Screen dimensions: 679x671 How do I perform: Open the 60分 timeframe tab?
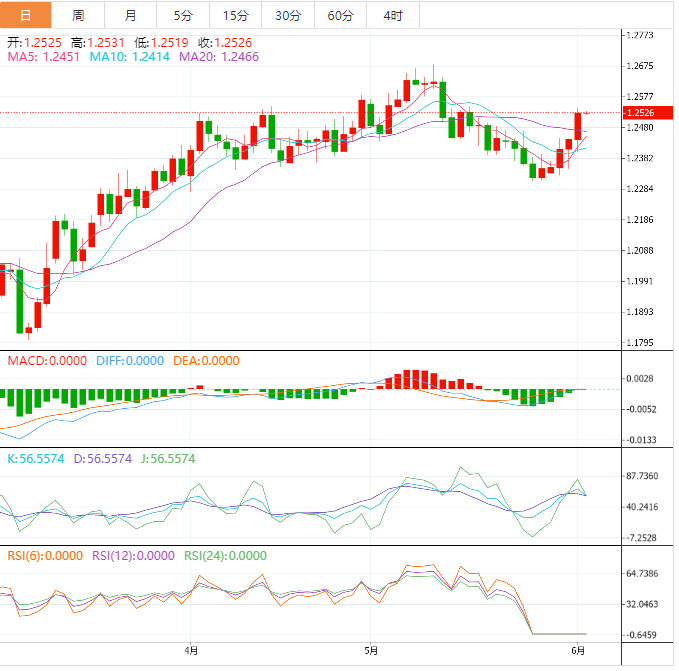click(x=340, y=15)
